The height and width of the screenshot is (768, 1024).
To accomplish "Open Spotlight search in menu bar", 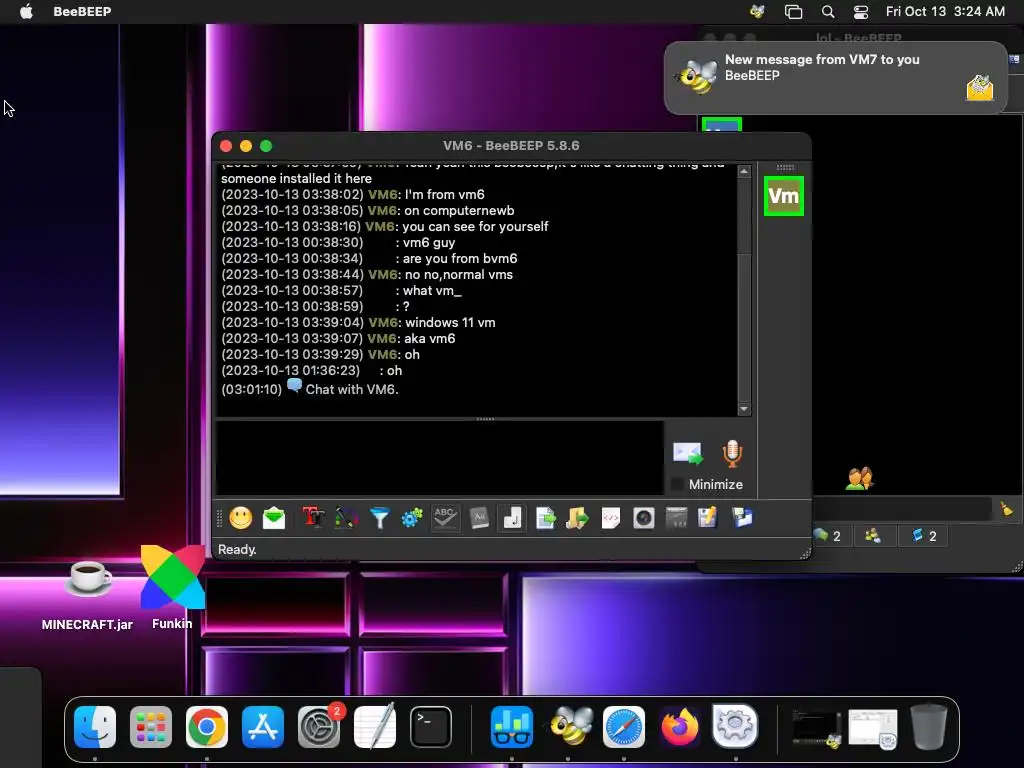I will point(828,11).
